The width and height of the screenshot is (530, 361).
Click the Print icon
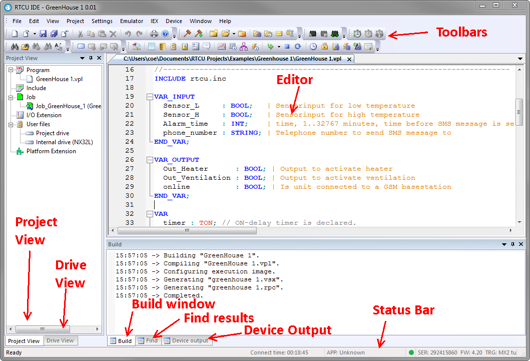tap(154, 33)
